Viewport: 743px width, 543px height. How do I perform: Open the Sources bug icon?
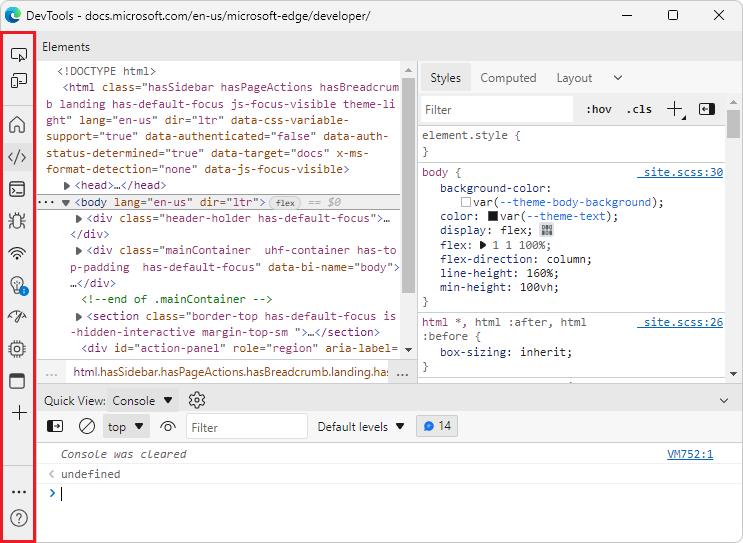click(x=18, y=221)
